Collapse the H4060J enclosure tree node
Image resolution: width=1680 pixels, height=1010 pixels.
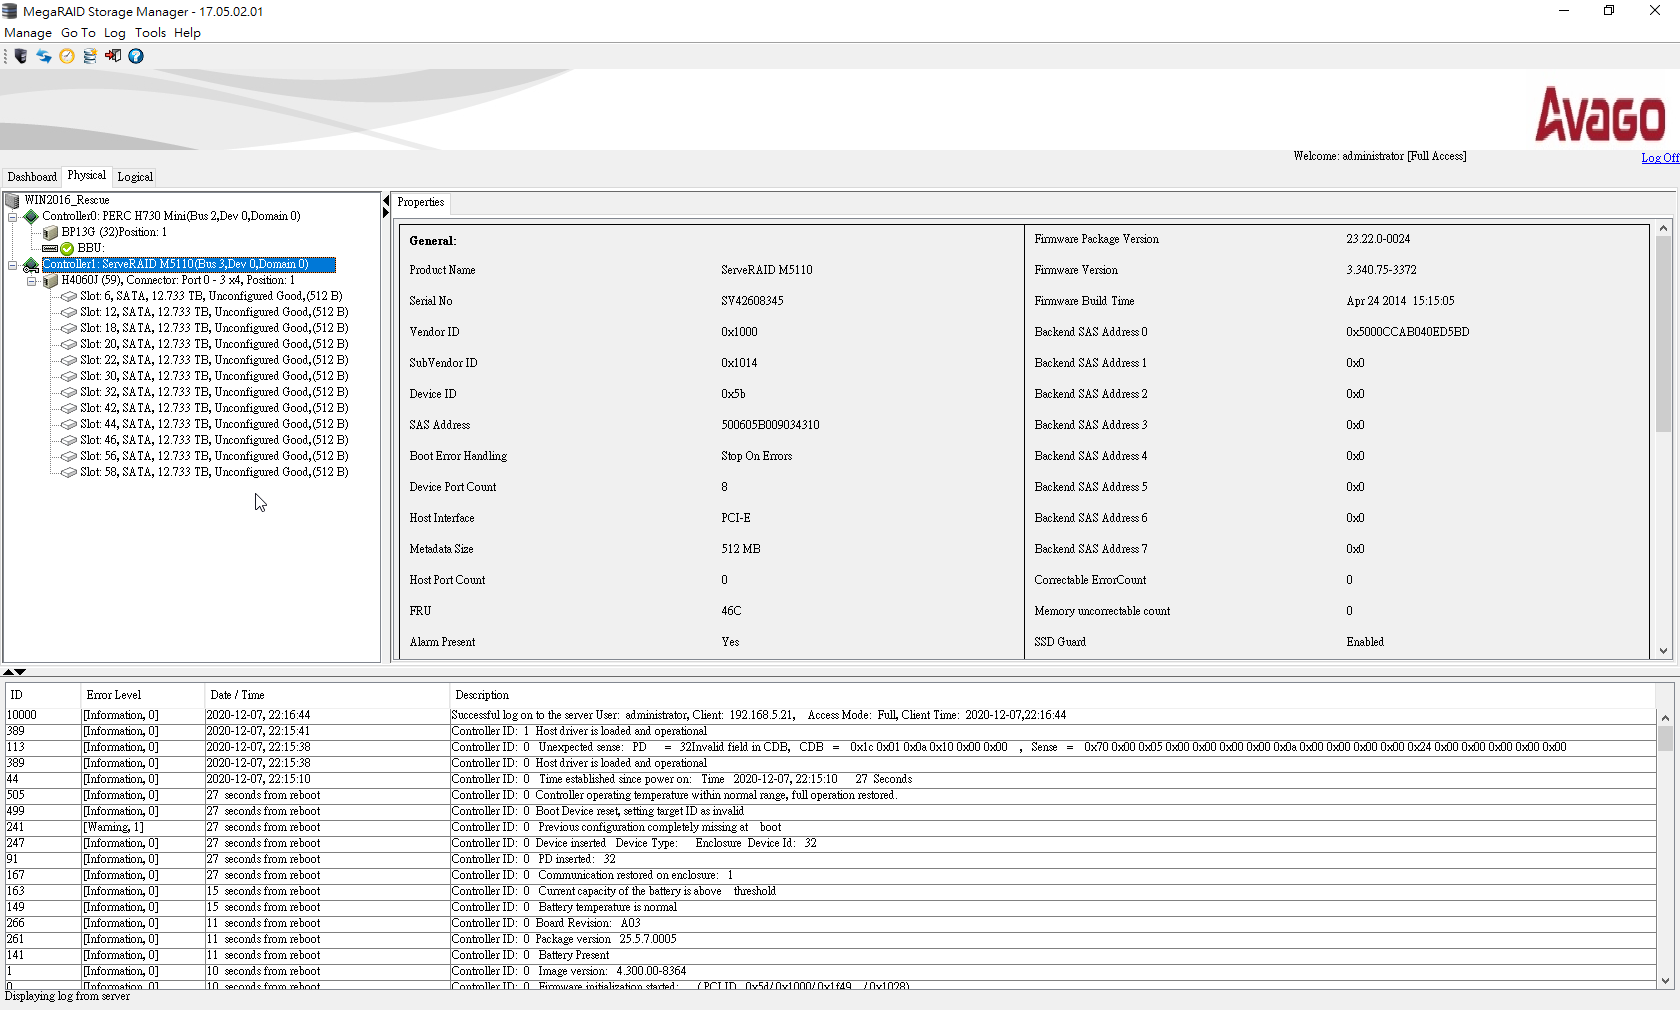32,281
